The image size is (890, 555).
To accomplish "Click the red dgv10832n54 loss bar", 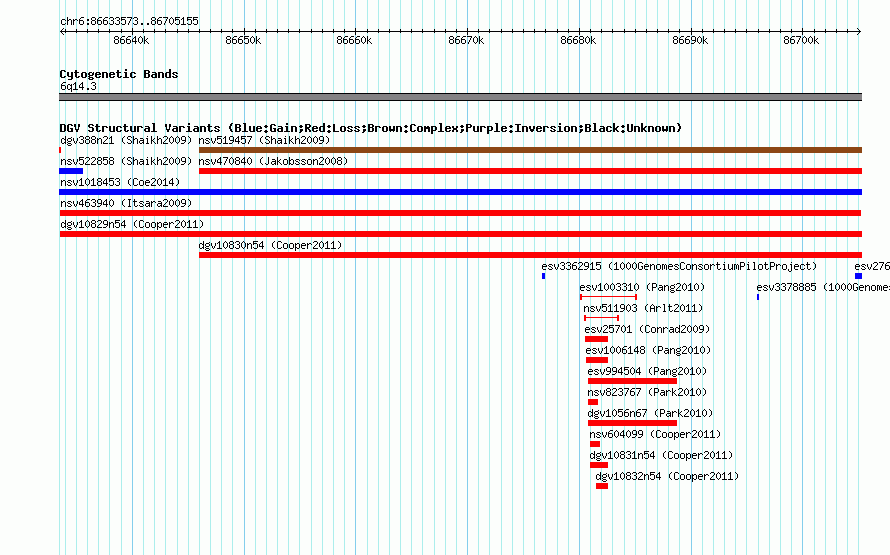I will tap(602, 486).
